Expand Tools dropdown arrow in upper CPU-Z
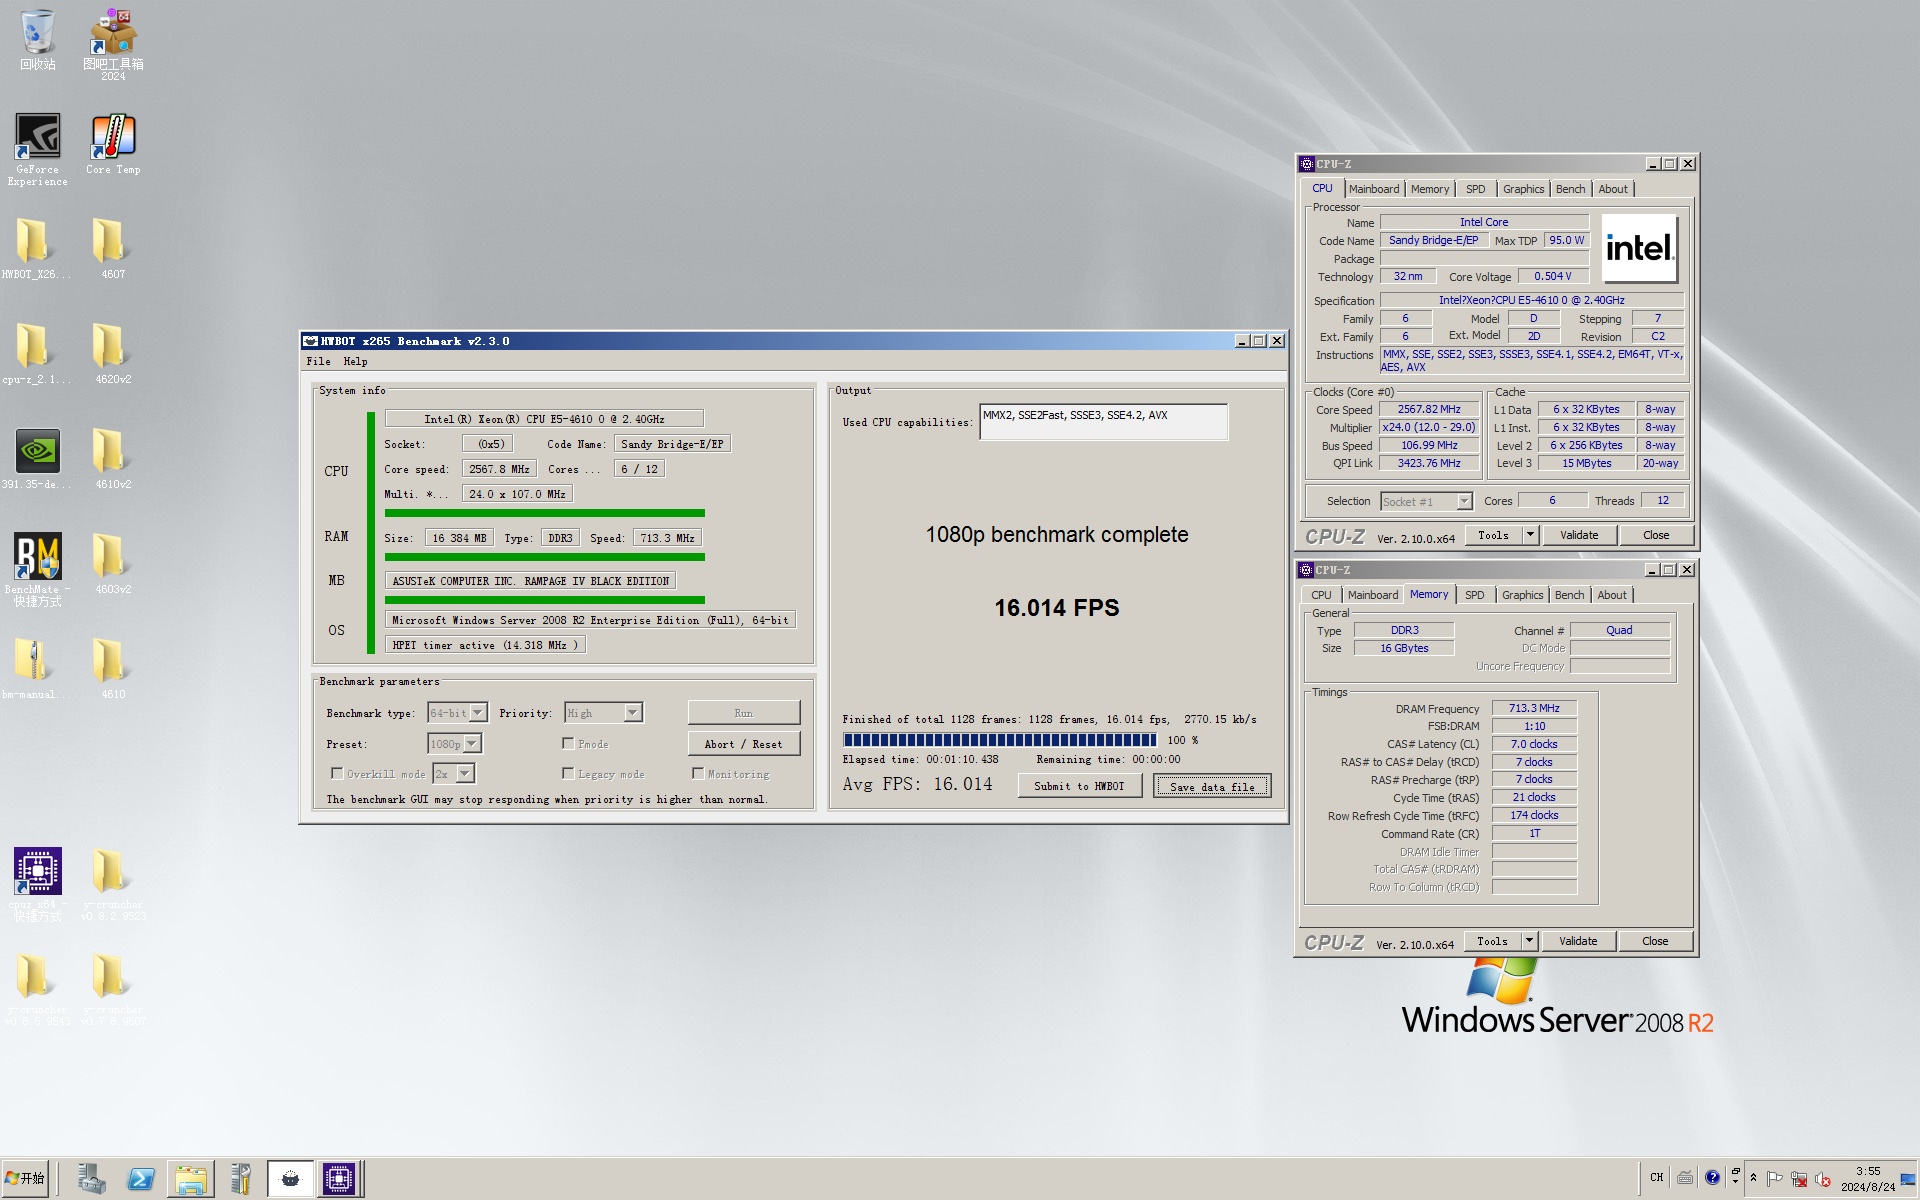 tap(1529, 535)
